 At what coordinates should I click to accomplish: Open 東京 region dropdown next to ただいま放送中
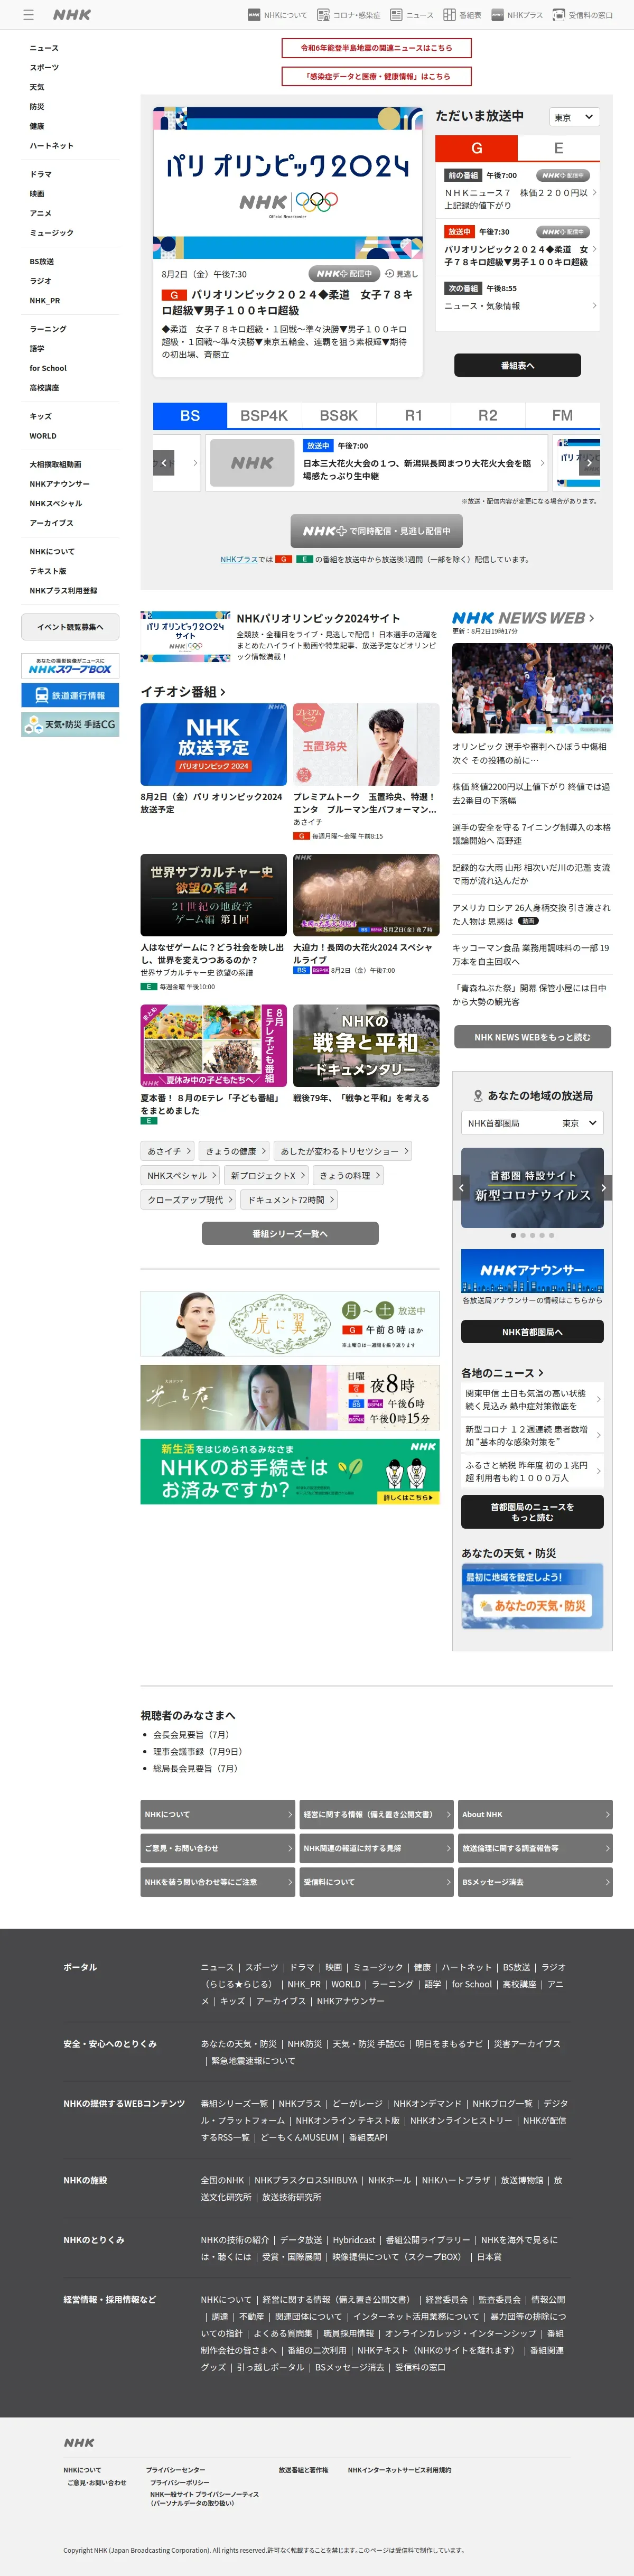574,117
